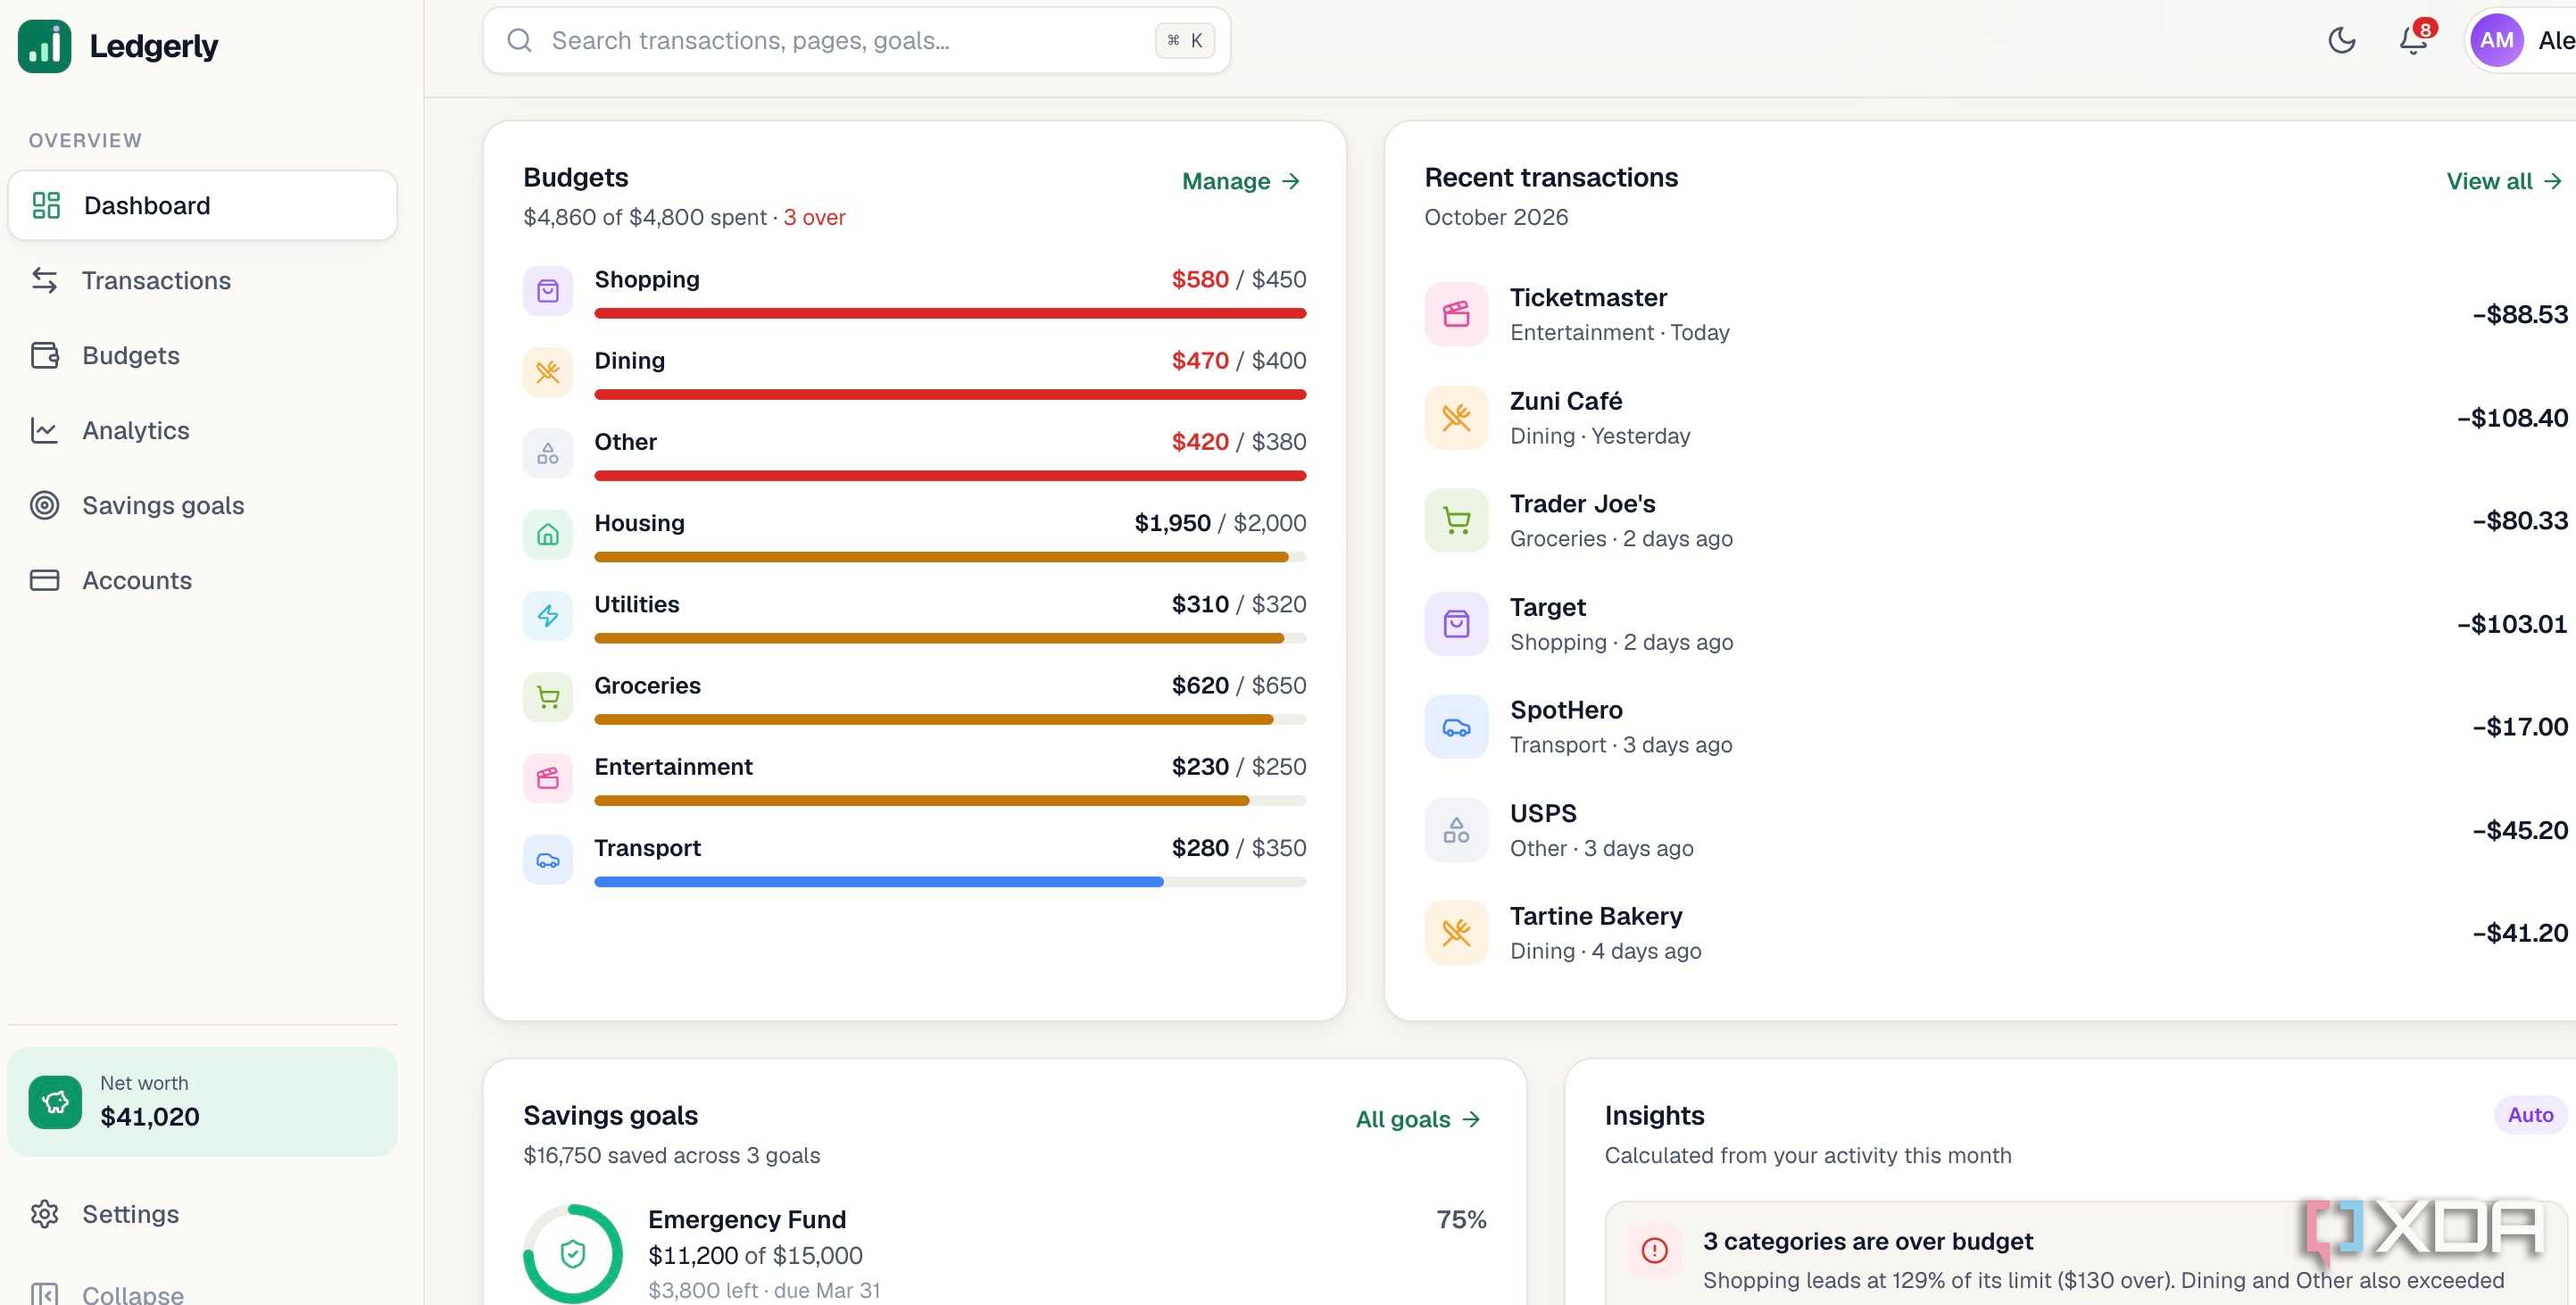Click the Emergency Fund progress ring
2576x1305 pixels.
pos(573,1253)
